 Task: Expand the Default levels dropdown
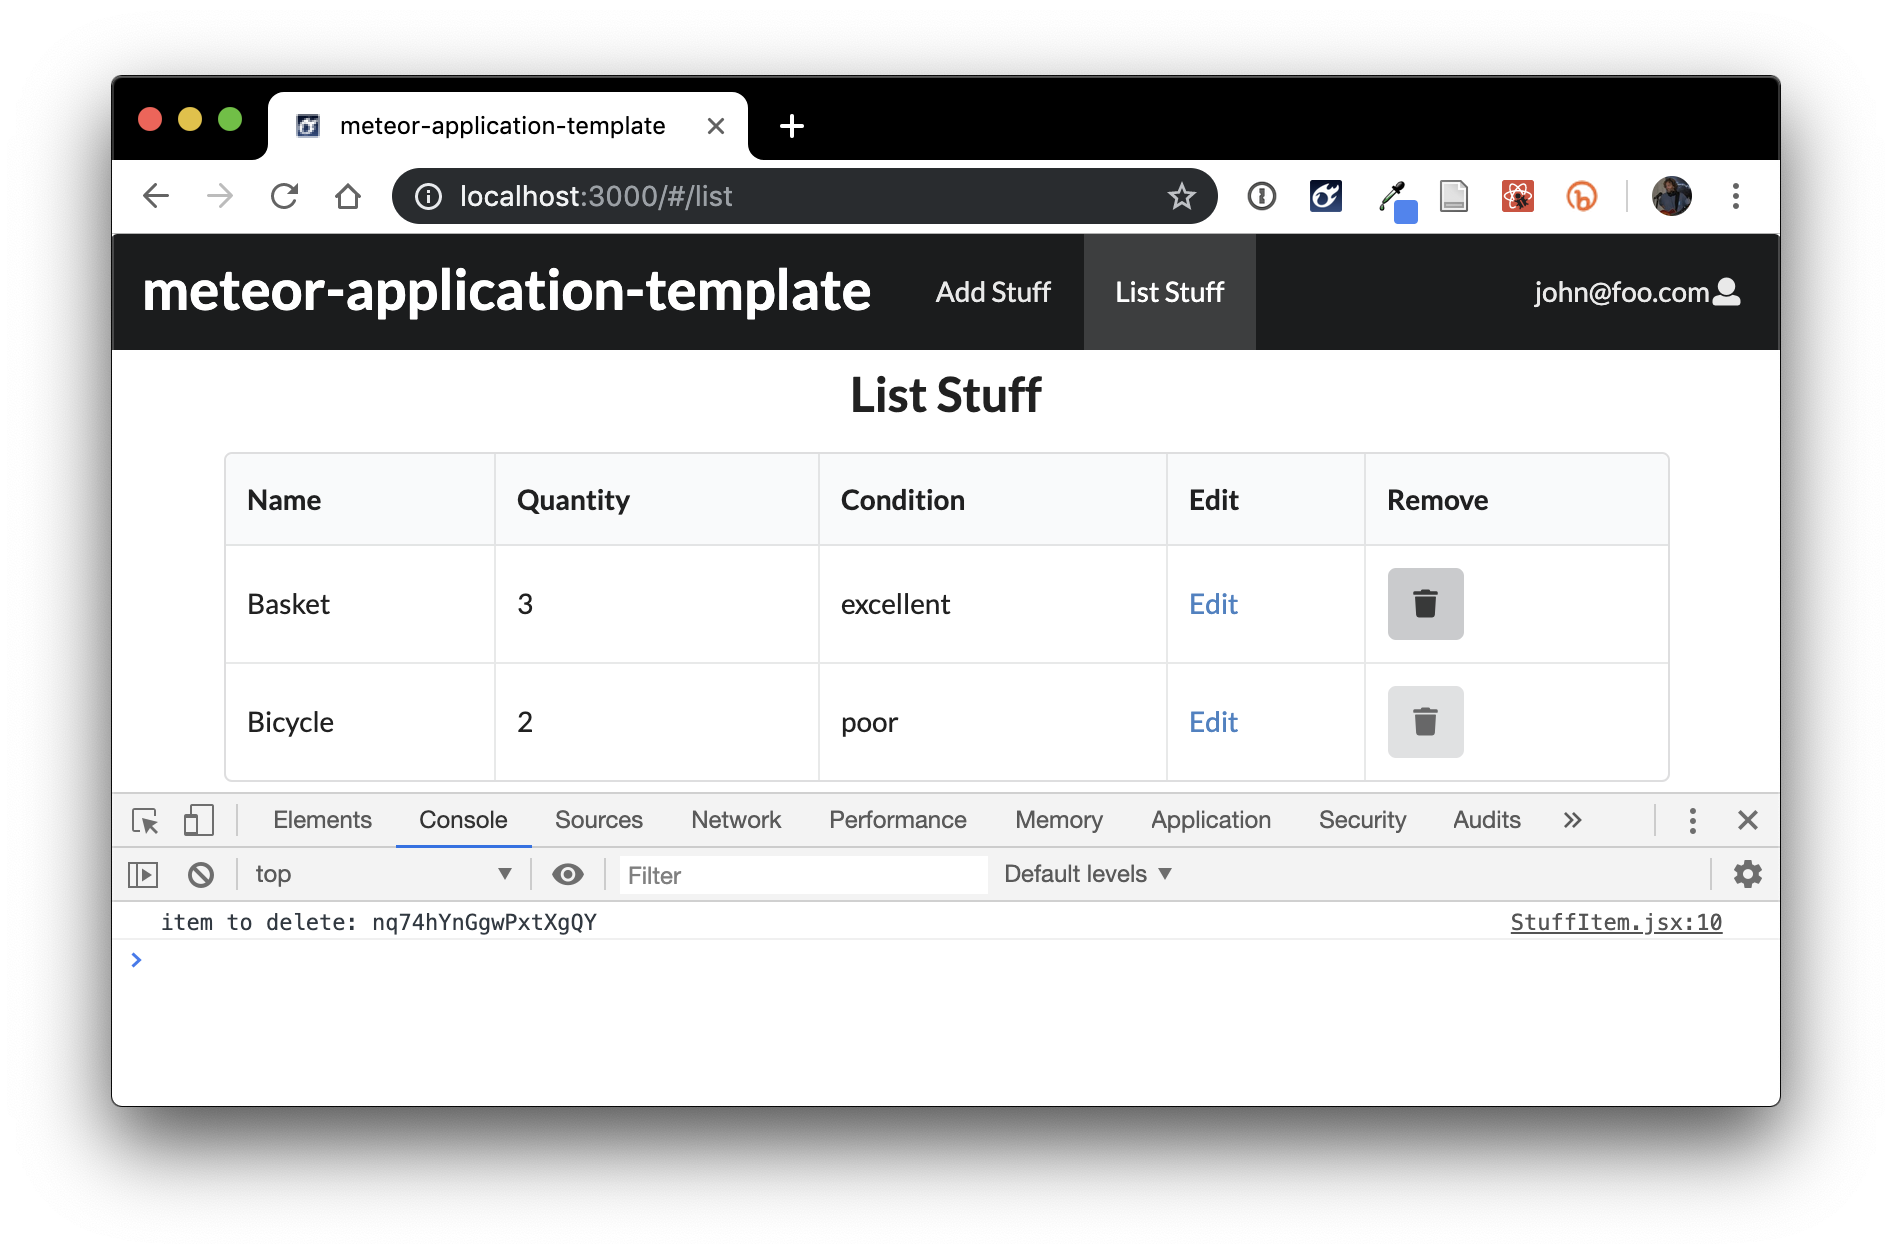point(1087,875)
